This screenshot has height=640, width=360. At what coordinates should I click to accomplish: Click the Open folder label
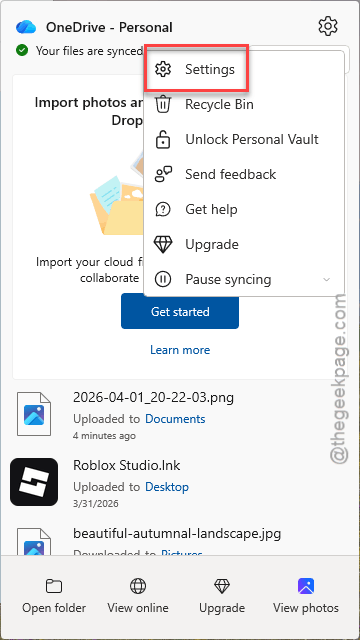54,608
